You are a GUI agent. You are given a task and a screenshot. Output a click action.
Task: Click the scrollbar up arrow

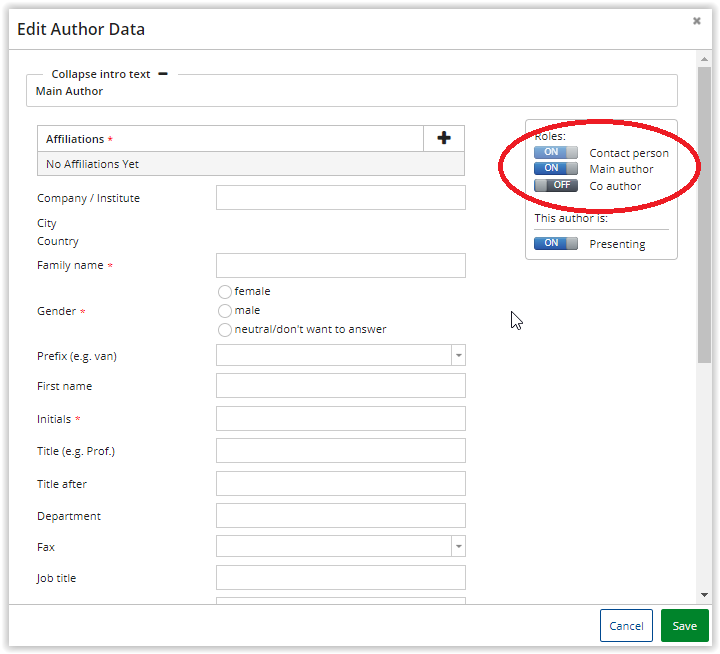(x=704, y=59)
